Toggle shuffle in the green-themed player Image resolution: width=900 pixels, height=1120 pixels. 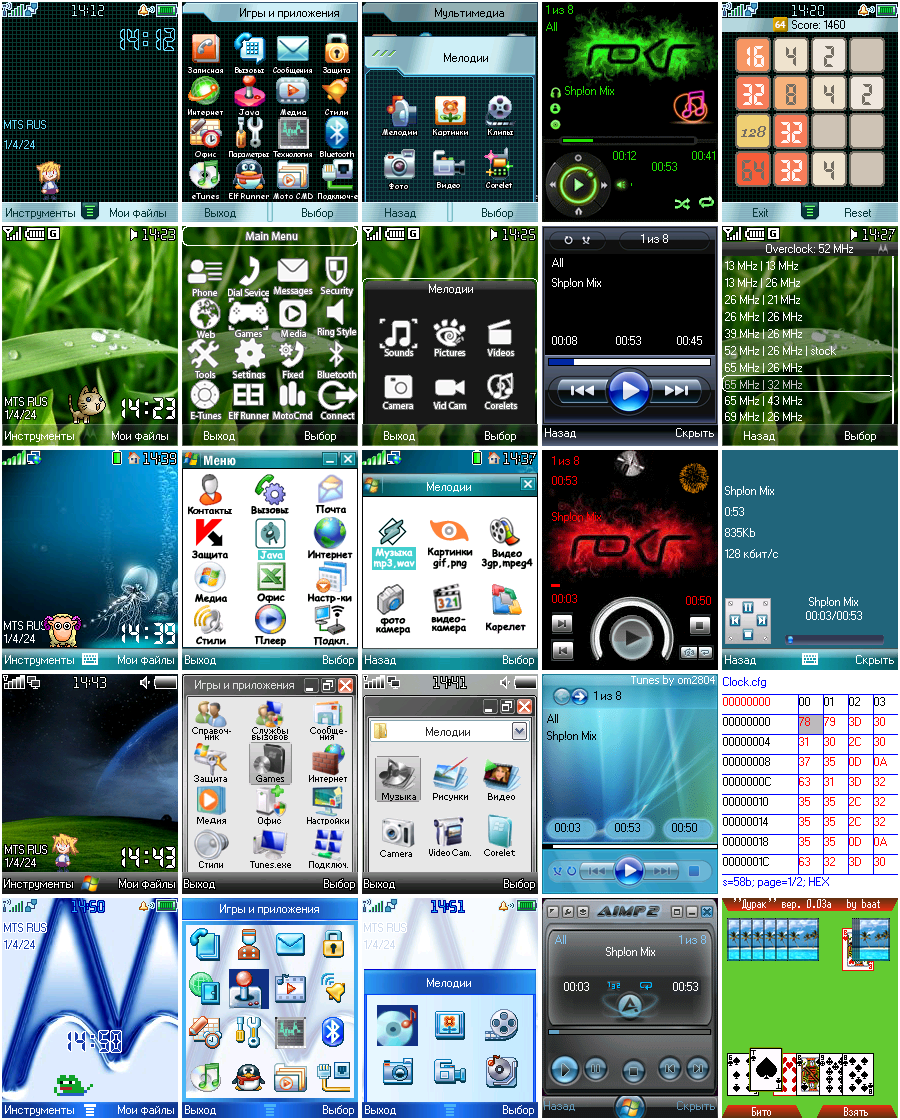(682, 204)
